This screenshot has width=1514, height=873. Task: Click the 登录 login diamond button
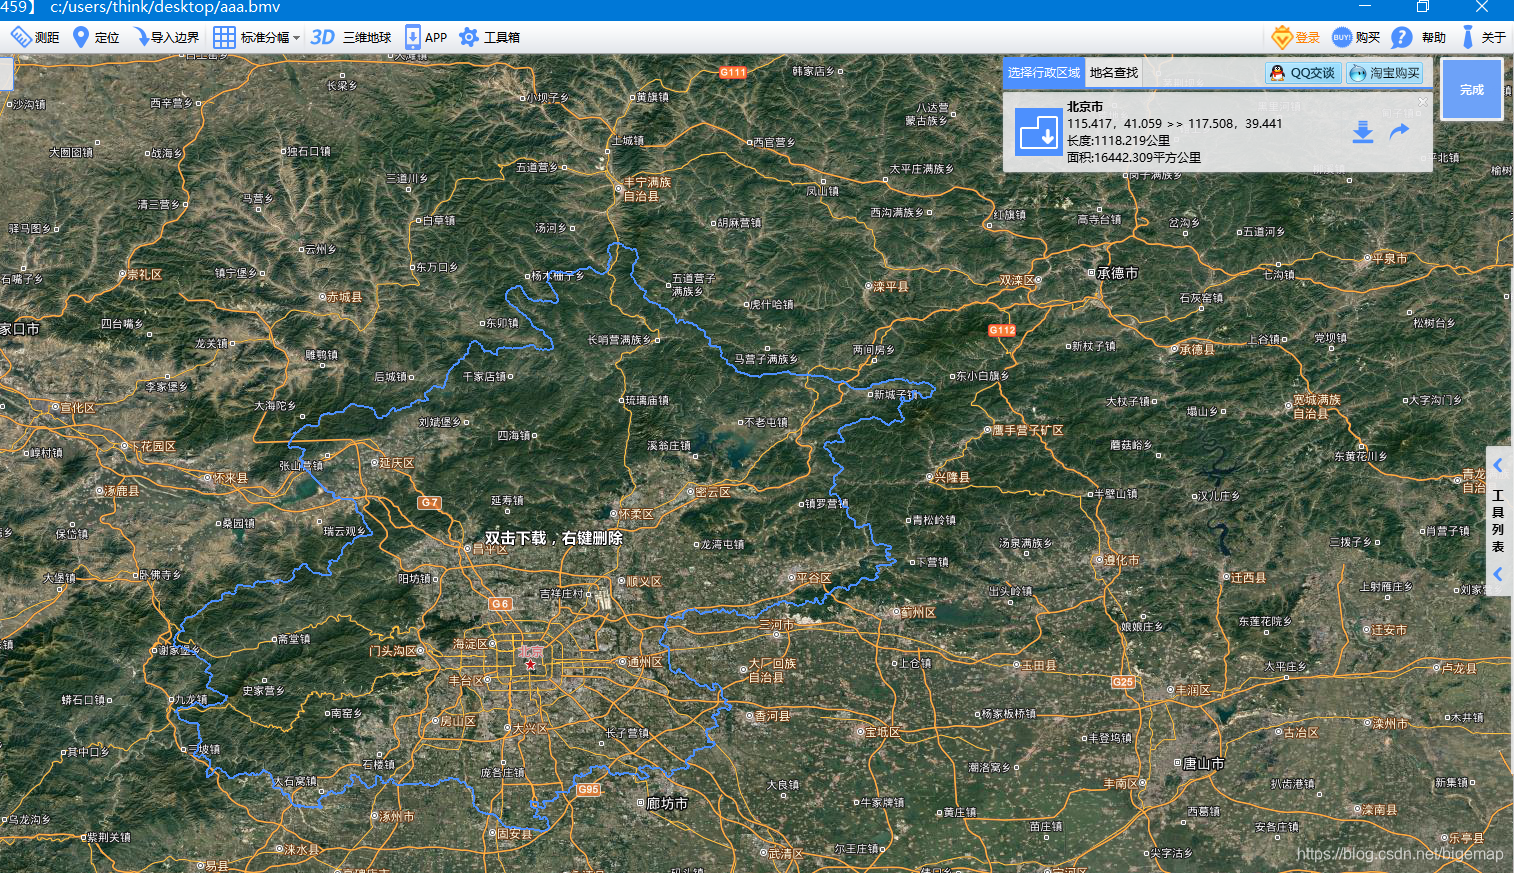tap(1296, 37)
